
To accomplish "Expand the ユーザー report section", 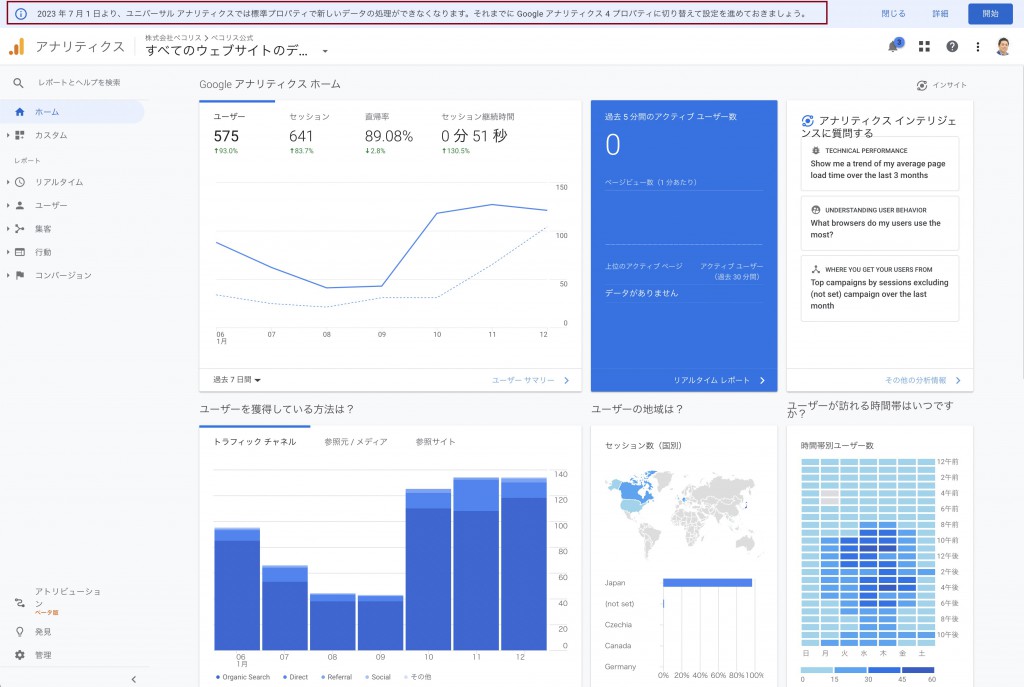I will [x=8, y=205].
